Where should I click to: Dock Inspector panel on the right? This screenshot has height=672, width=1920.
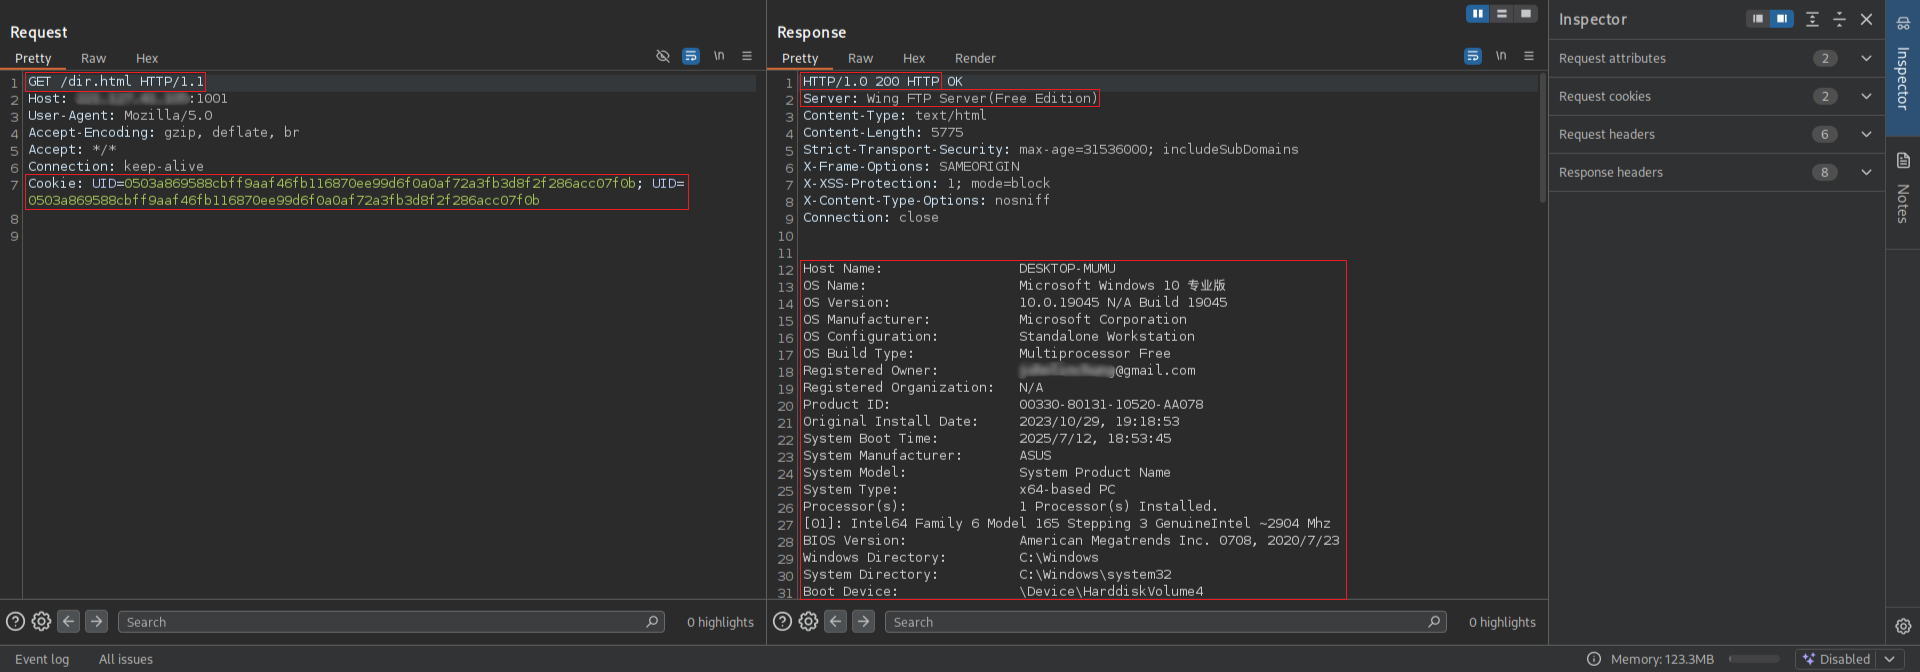1782,19
